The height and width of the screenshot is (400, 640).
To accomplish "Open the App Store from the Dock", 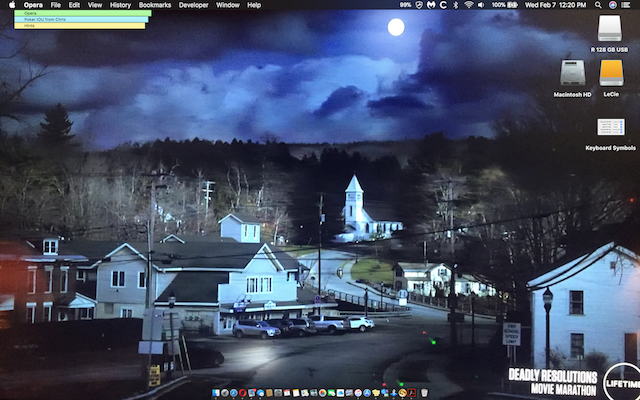I will coord(367,393).
